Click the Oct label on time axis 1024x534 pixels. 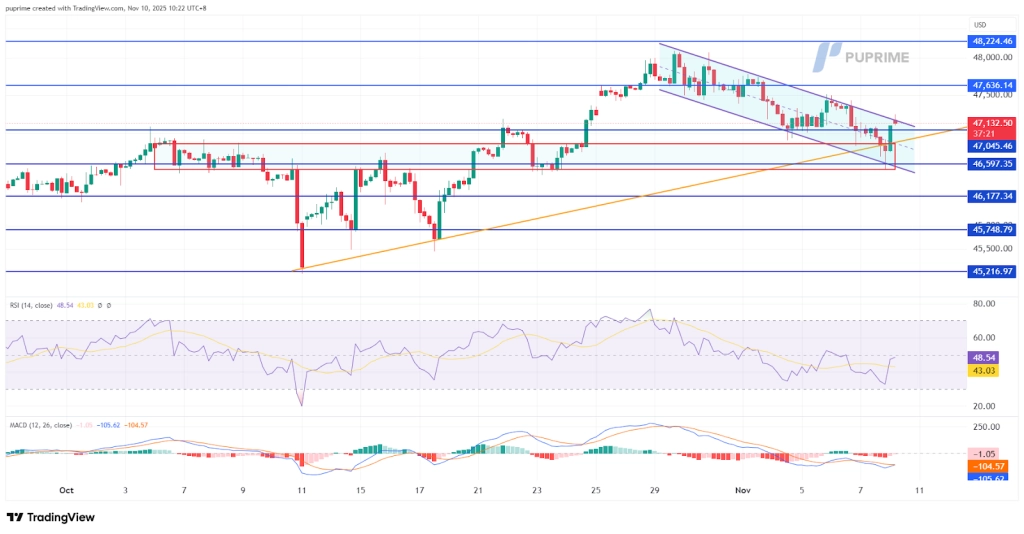[x=66, y=491]
